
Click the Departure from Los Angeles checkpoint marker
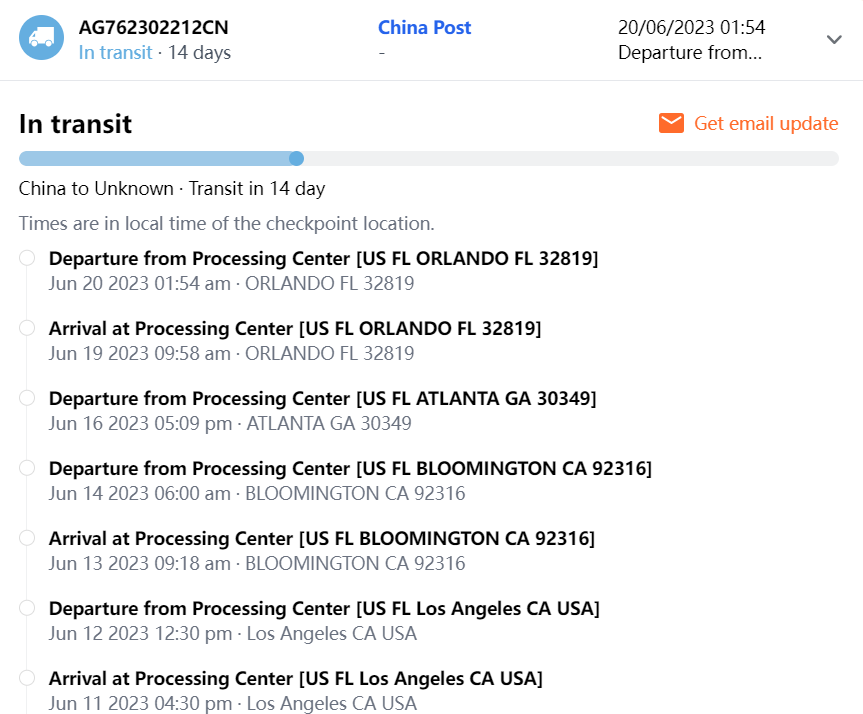27,608
